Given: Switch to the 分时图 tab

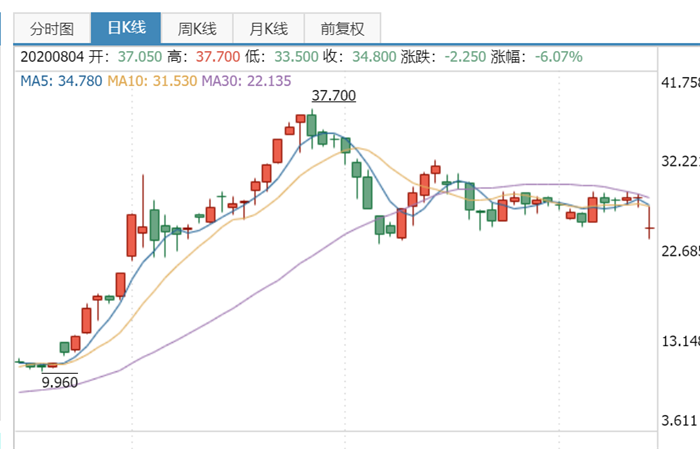Looking at the screenshot, I should (x=52, y=29).
